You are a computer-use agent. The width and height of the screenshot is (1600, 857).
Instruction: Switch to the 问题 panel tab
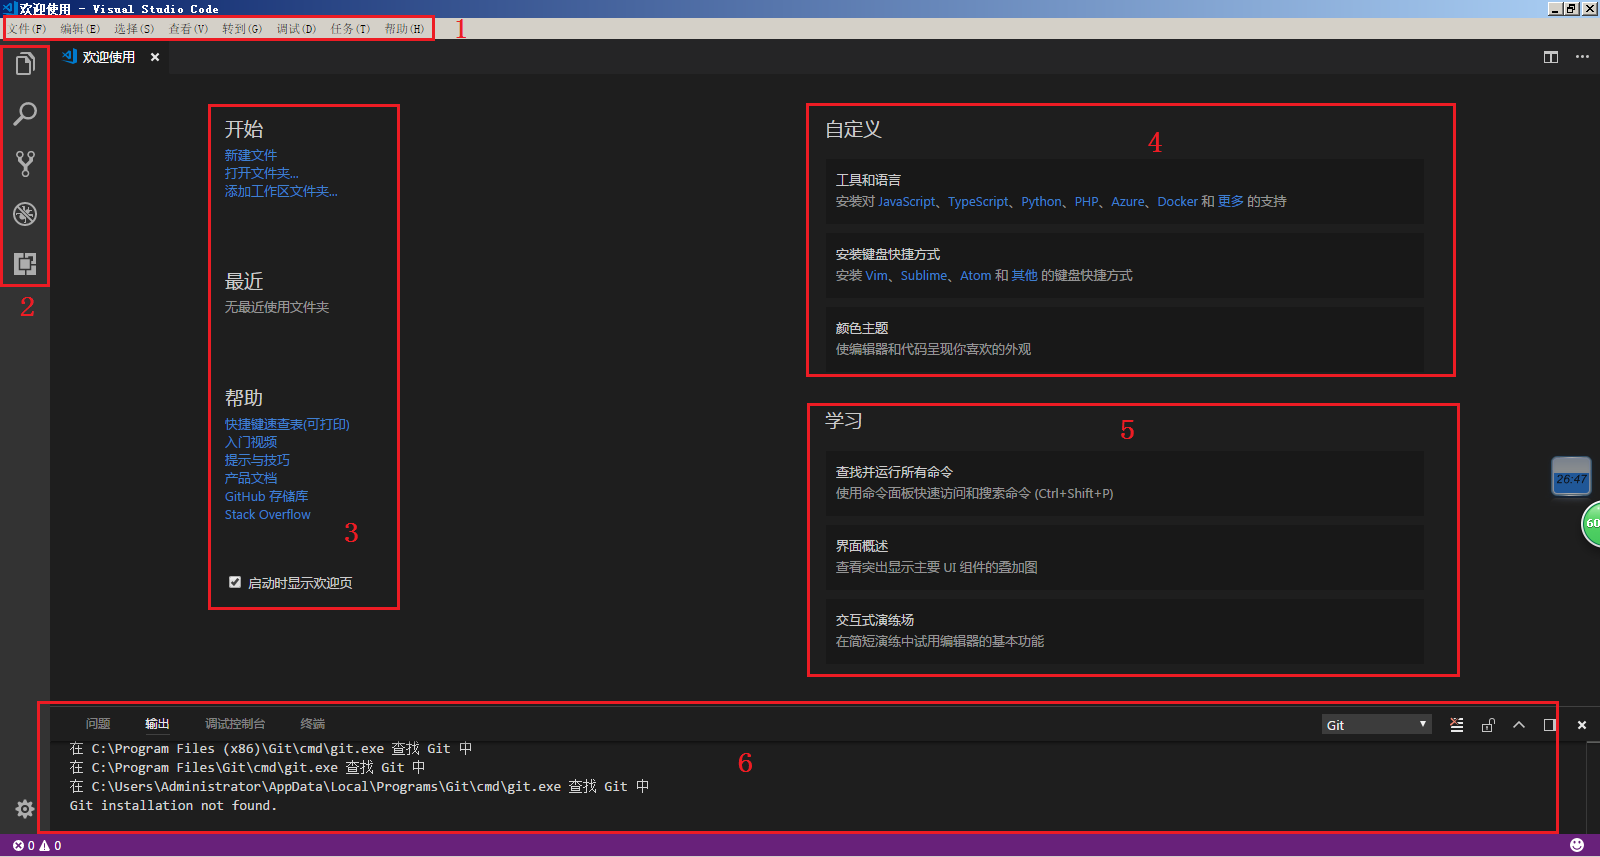(x=98, y=724)
